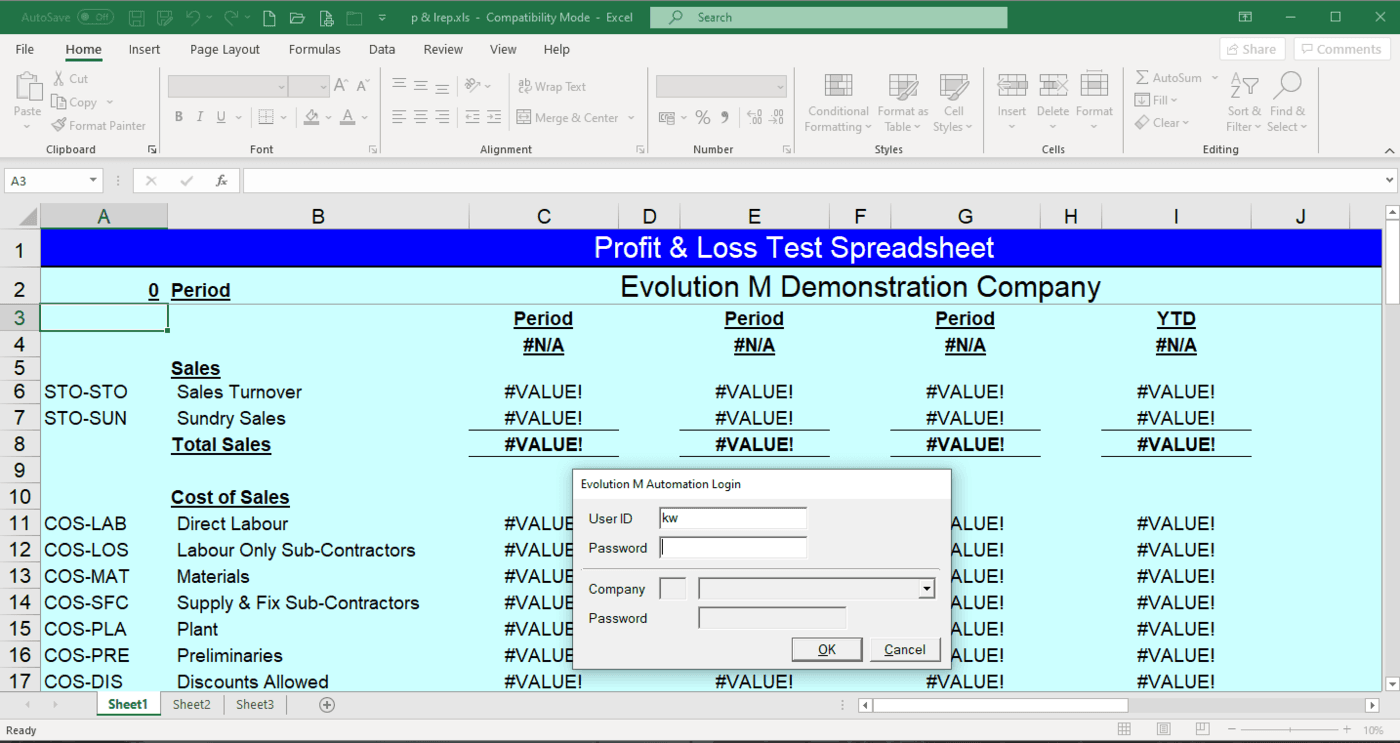
Task: Click the zoom slider in status bar
Action: pyautogui.click(x=1288, y=730)
